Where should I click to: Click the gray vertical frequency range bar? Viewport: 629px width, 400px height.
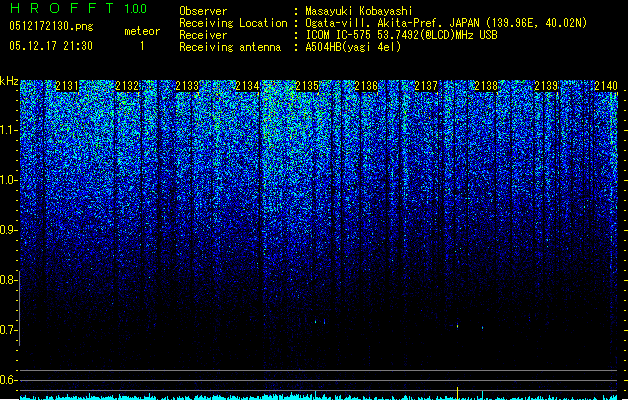coord(19,308)
